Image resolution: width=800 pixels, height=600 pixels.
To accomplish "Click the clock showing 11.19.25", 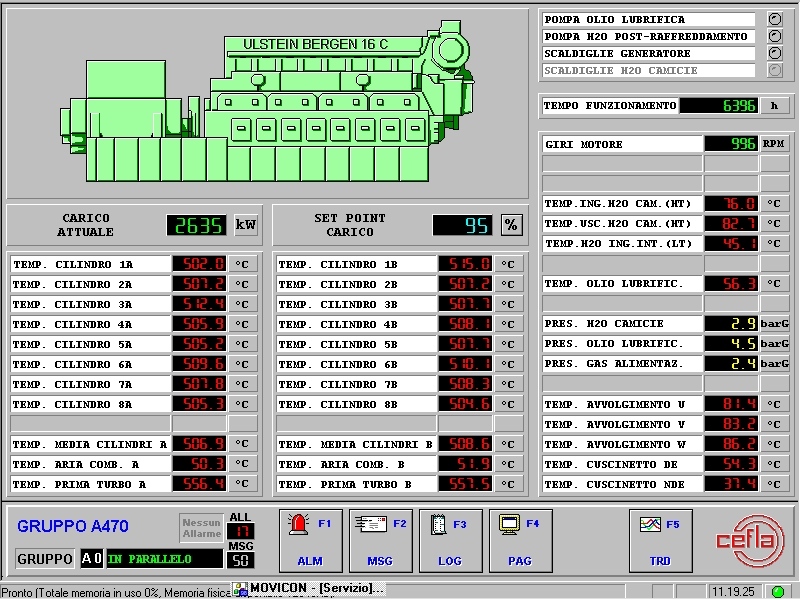I will 733,592.
